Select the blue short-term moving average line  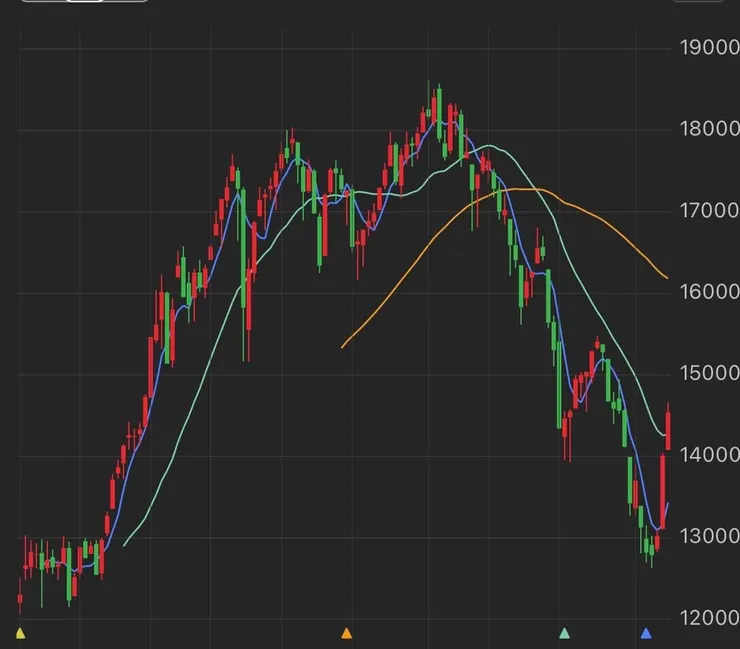pyautogui.click(x=140, y=420)
